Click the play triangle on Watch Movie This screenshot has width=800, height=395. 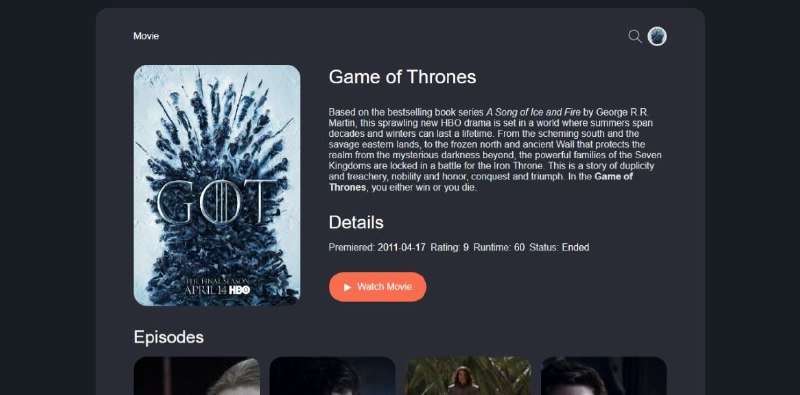347,287
